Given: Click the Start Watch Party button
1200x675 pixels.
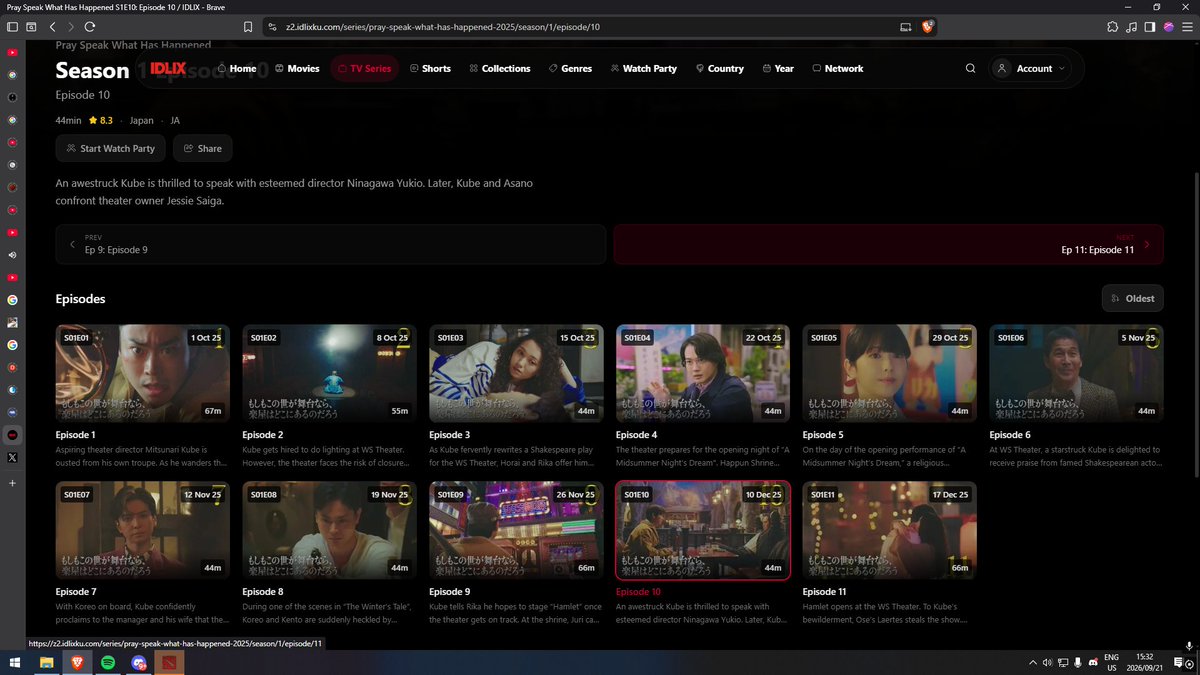Looking at the screenshot, I should coord(110,148).
